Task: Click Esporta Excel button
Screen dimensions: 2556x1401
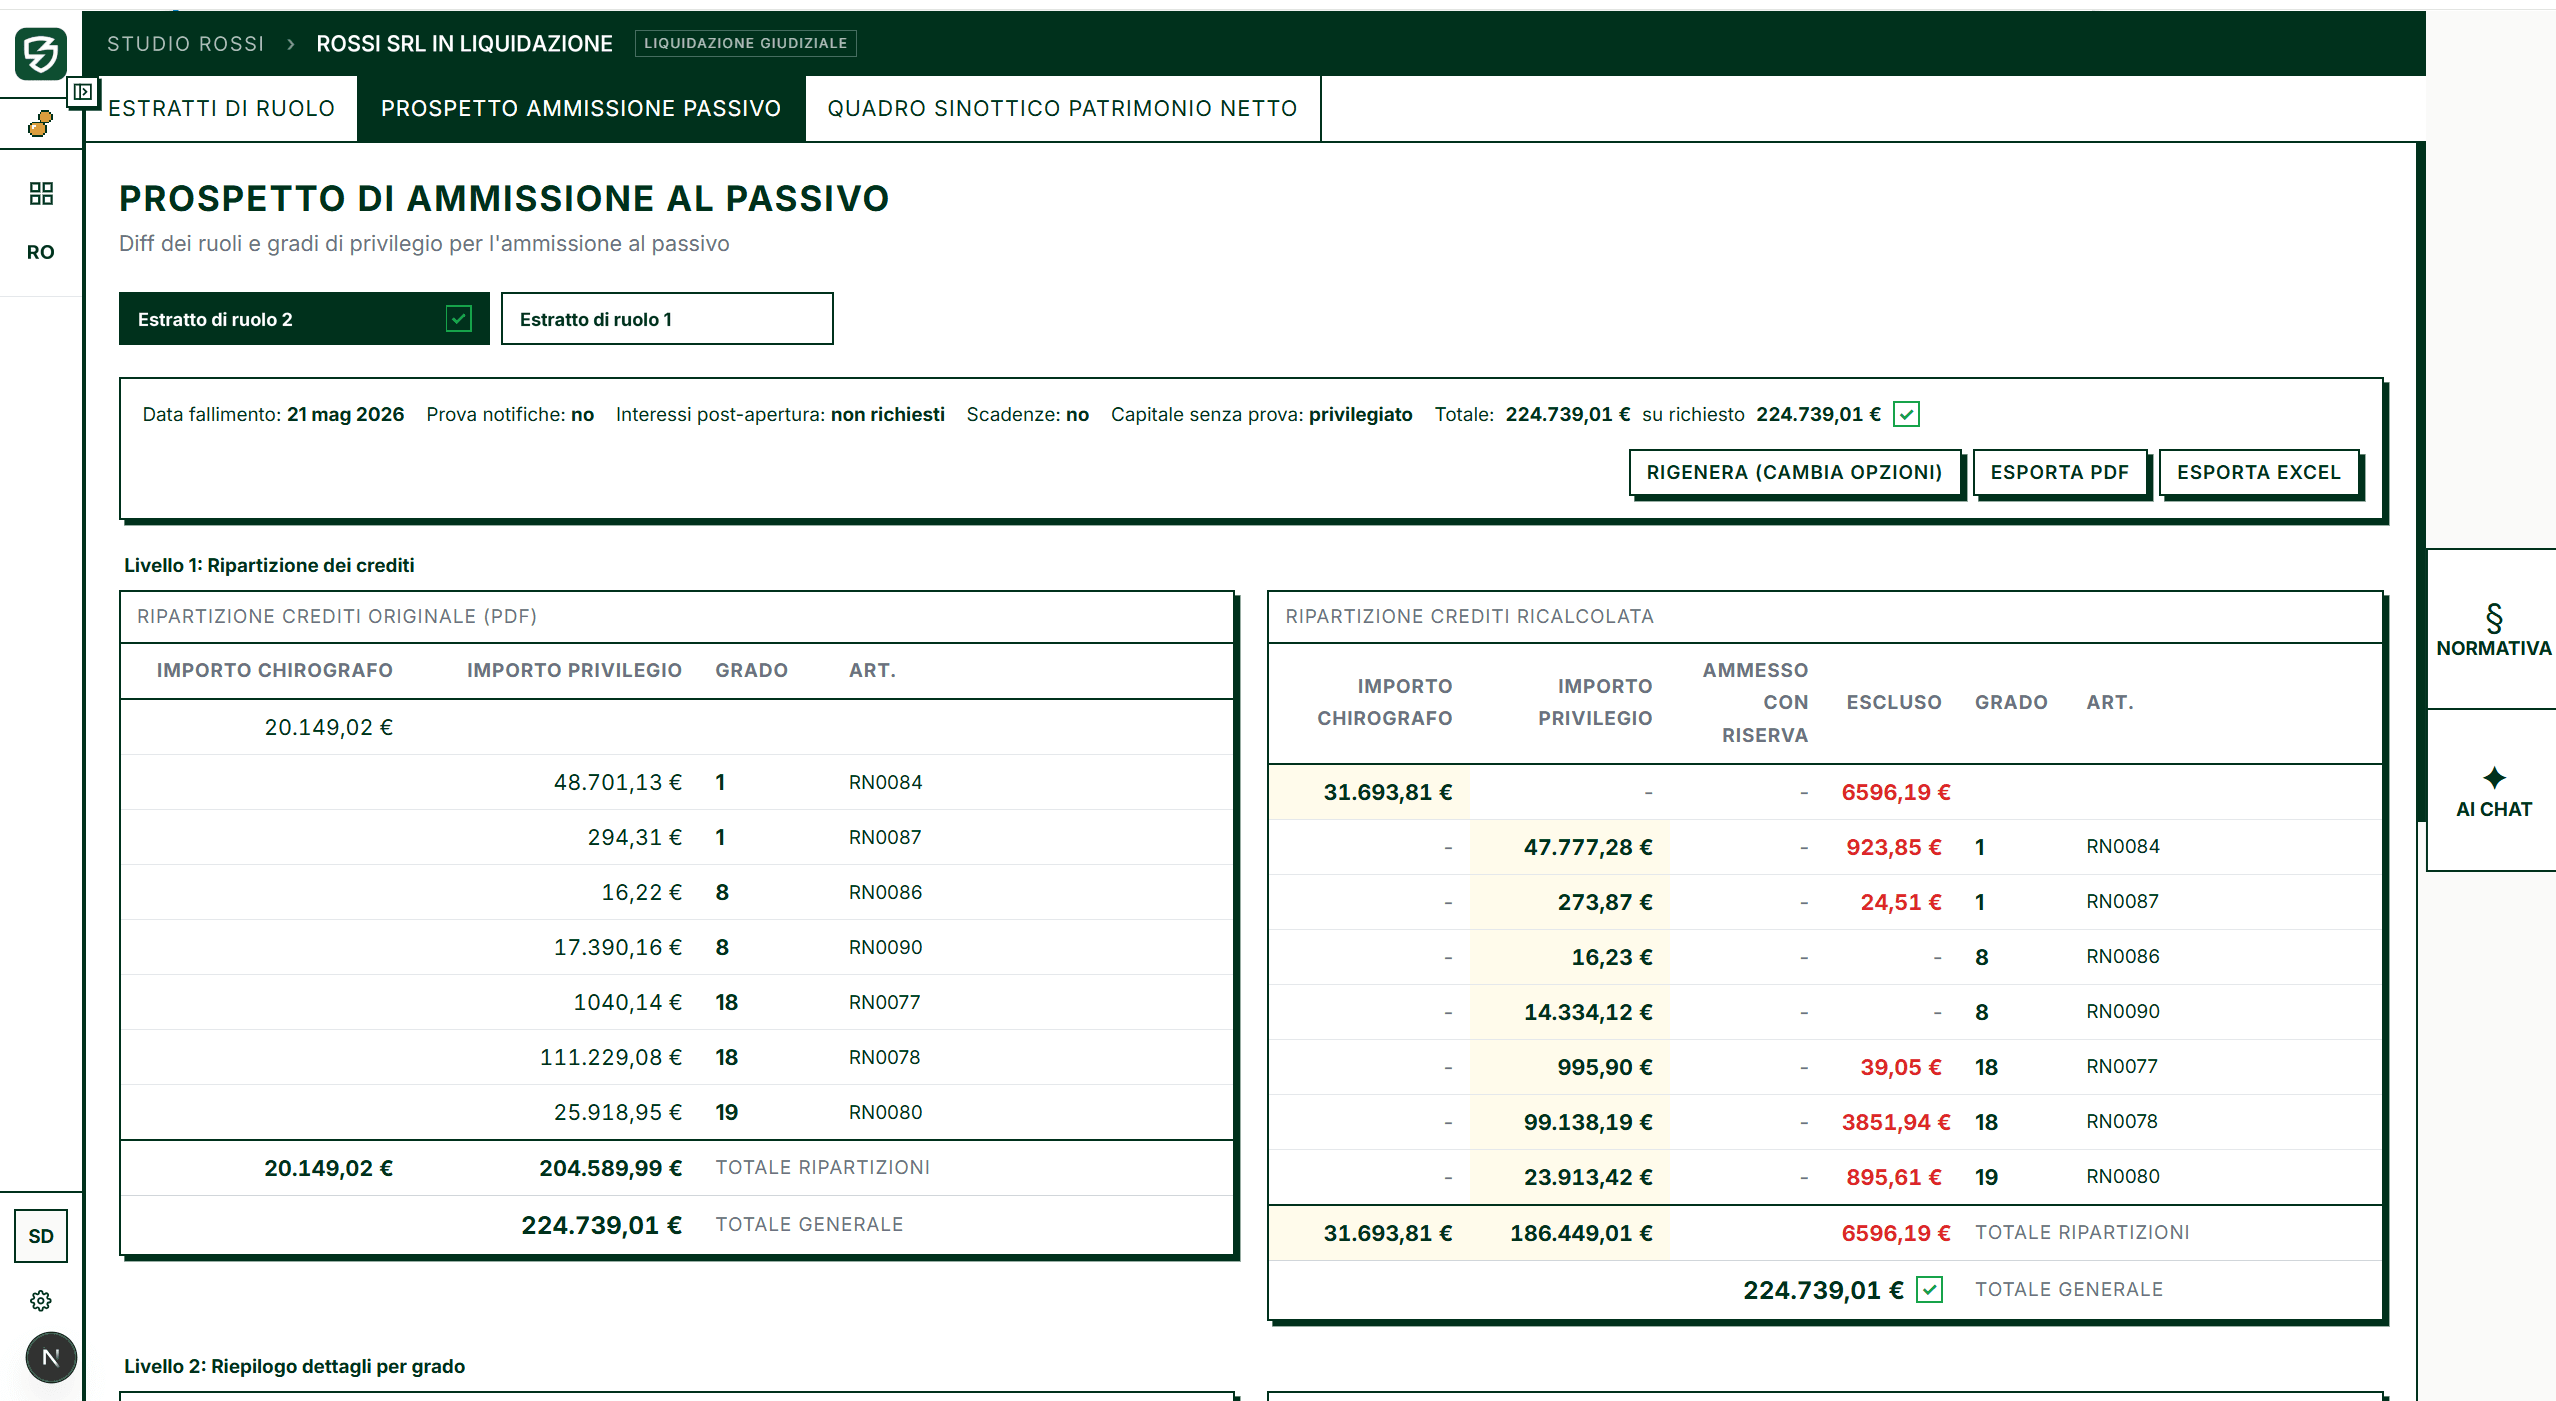Action: pyautogui.click(x=2259, y=472)
